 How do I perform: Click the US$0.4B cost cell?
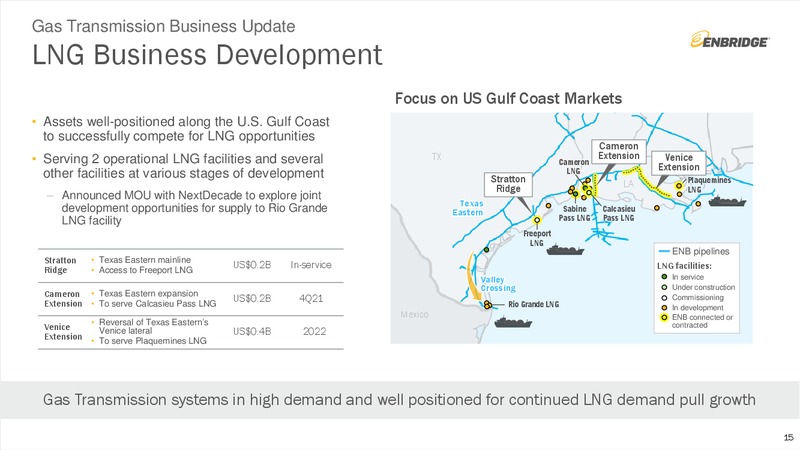click(x=252, y=331)
